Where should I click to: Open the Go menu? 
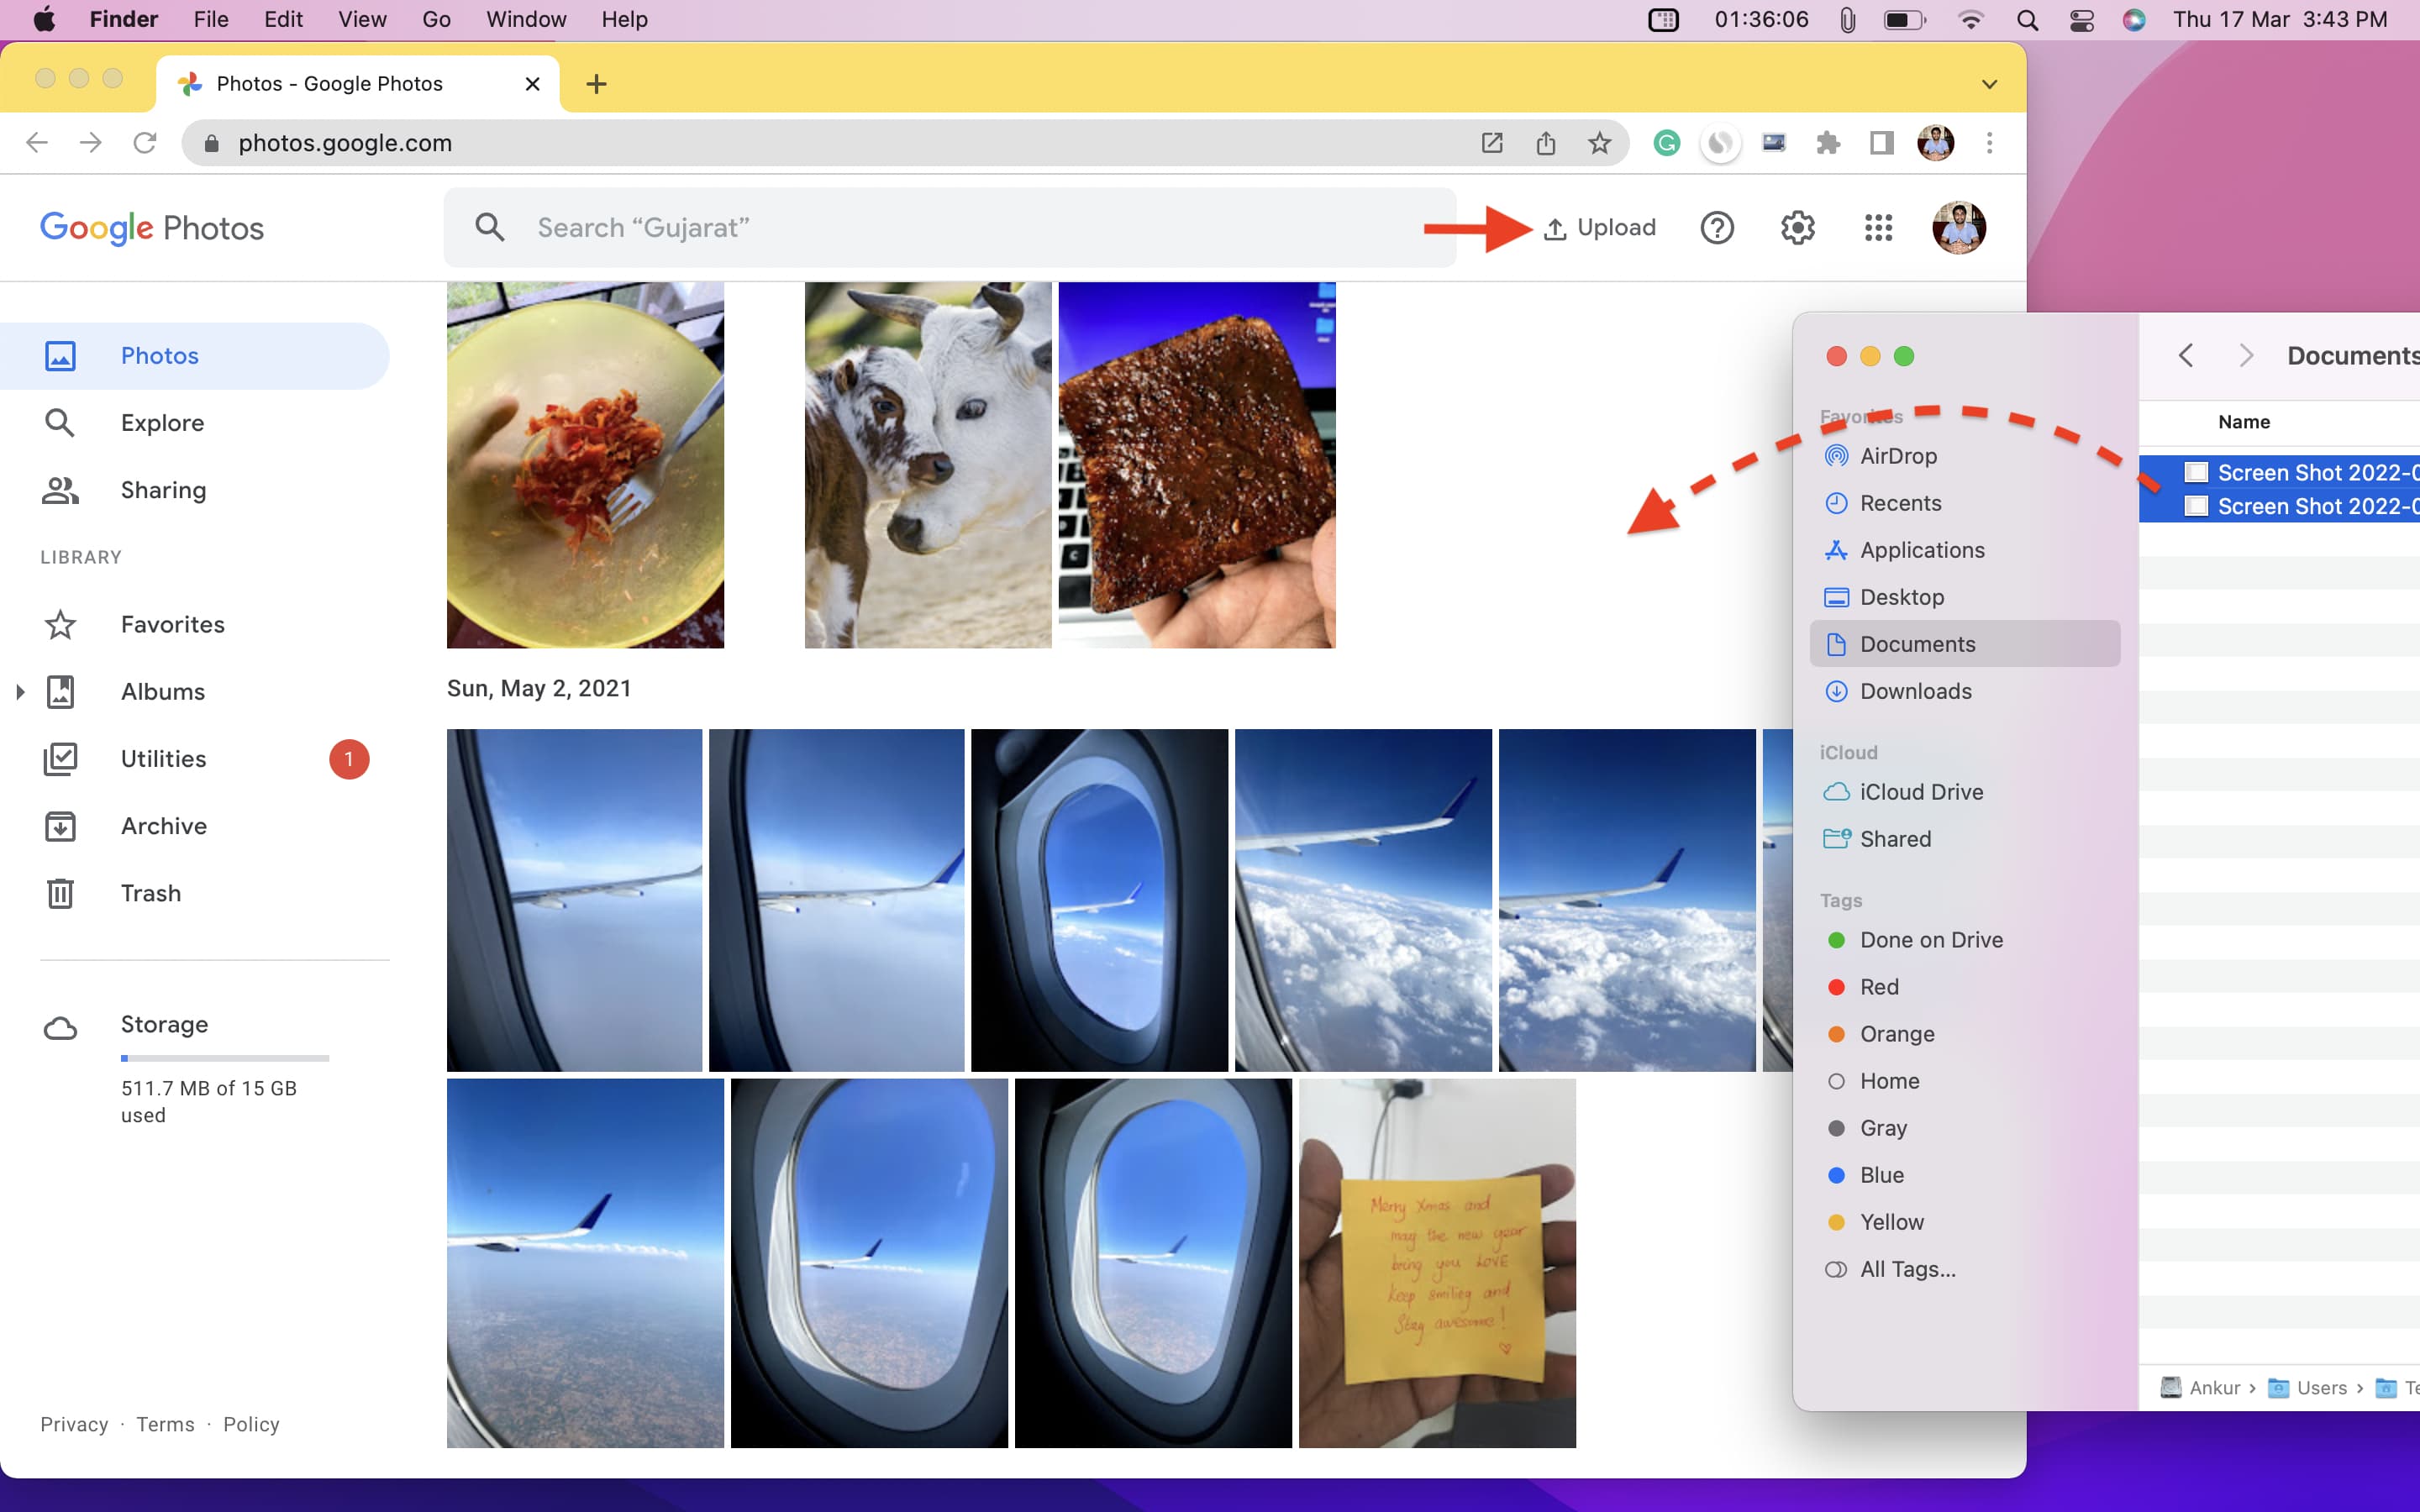click(436, 19)
